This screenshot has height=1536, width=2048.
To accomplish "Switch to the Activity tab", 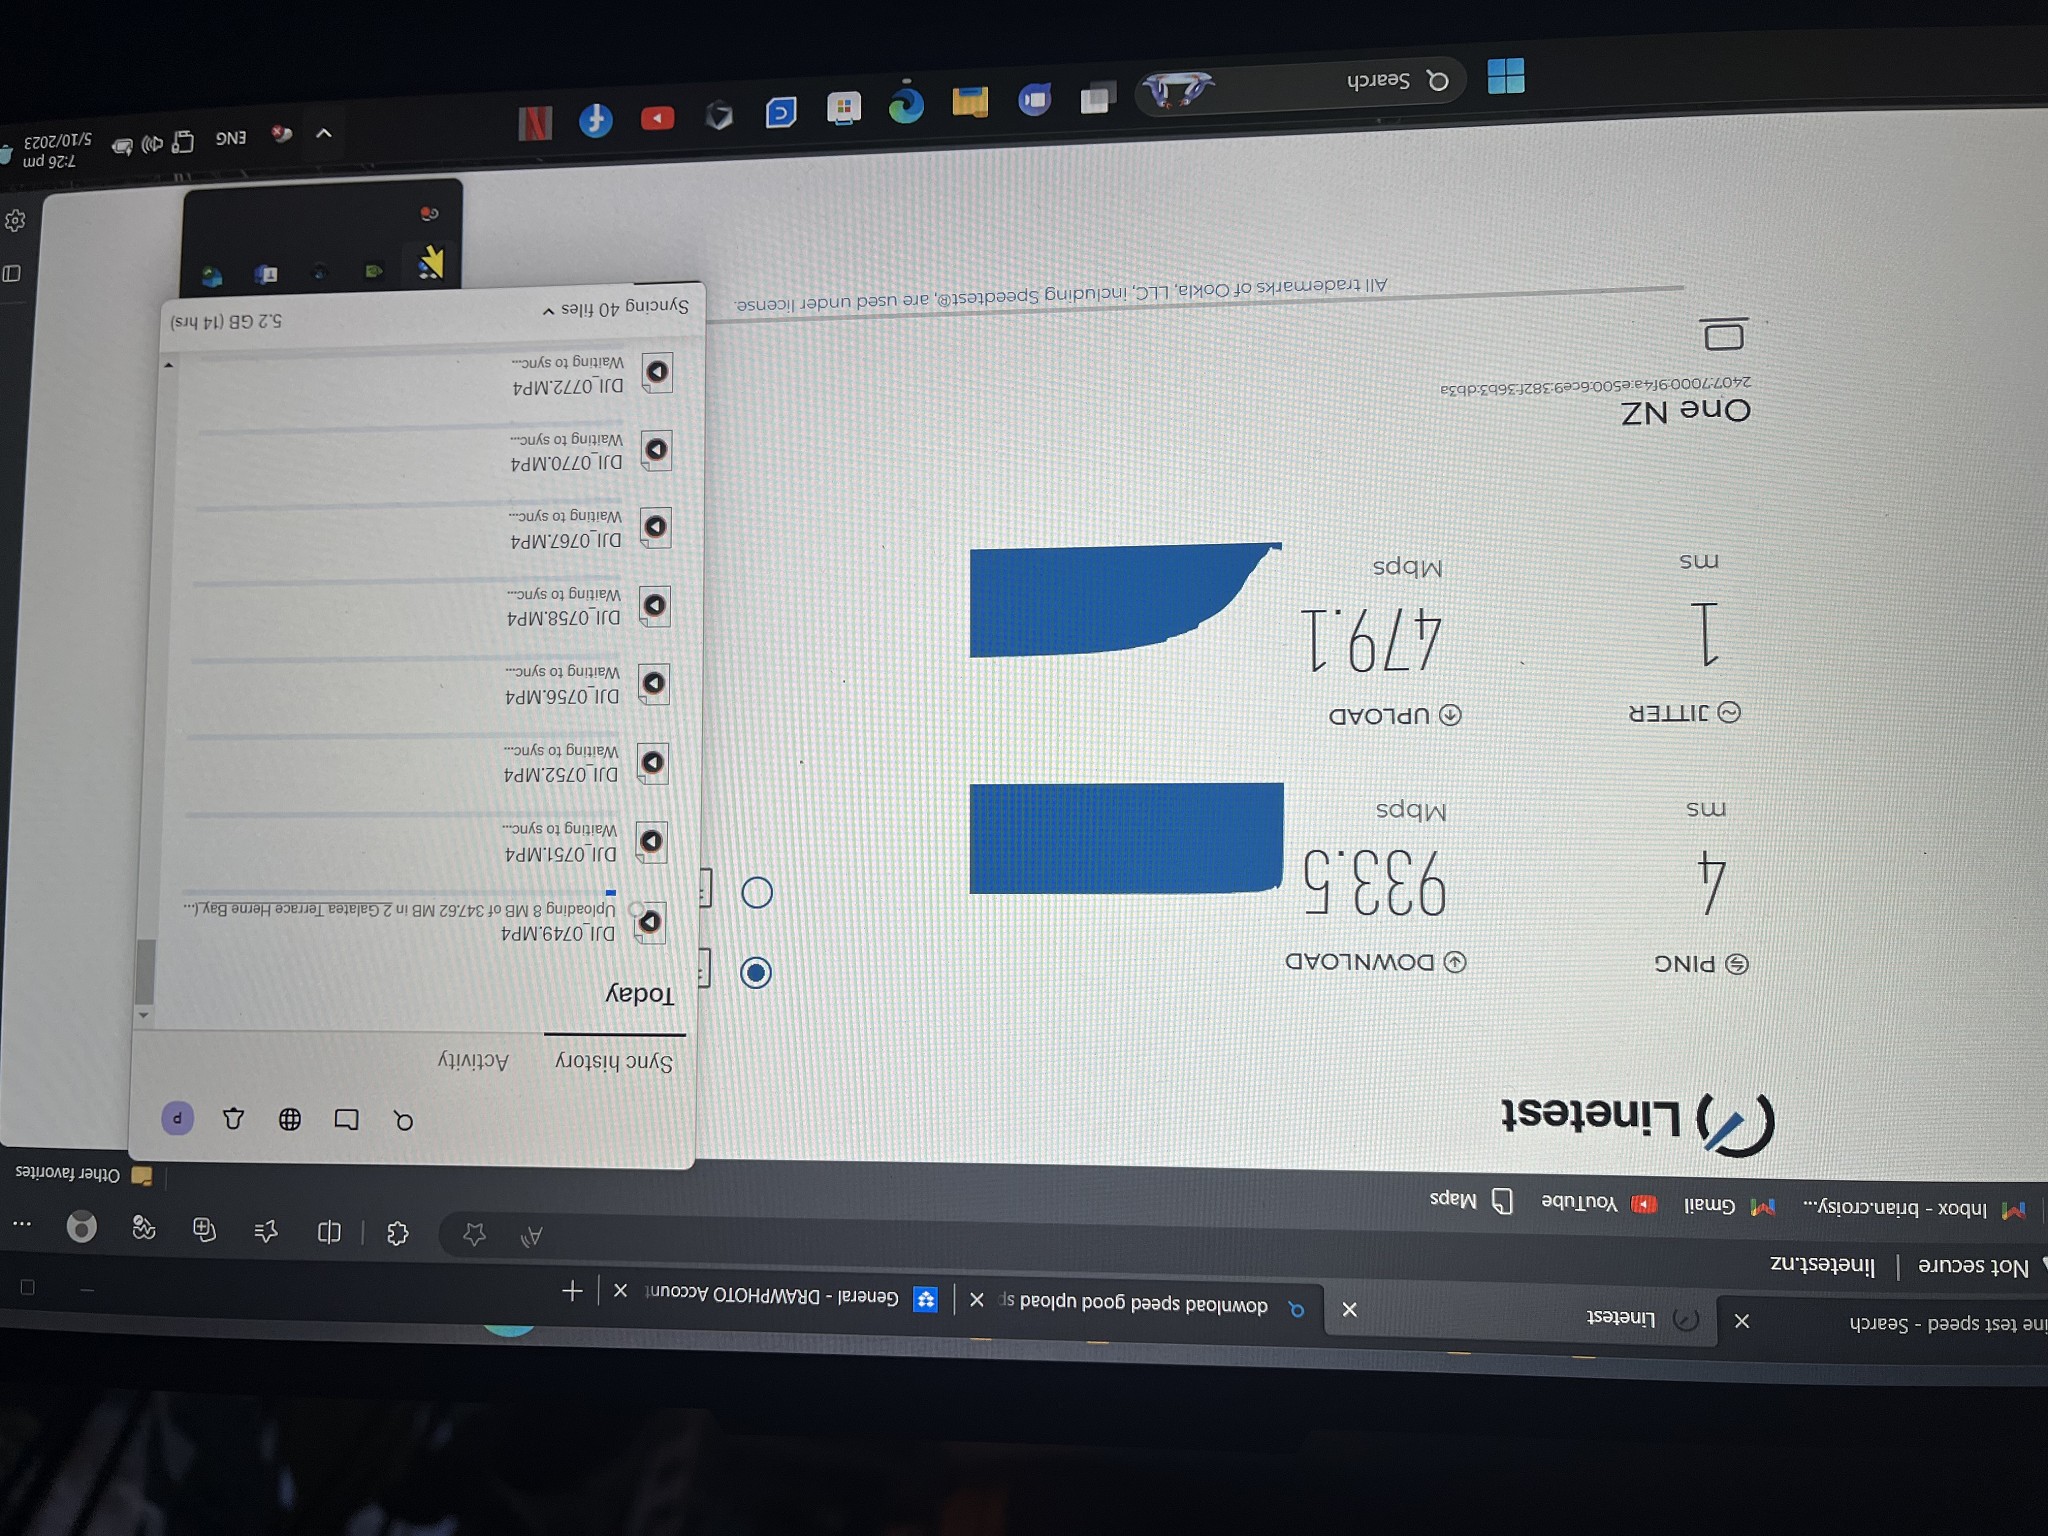I will click(473, 1060).
